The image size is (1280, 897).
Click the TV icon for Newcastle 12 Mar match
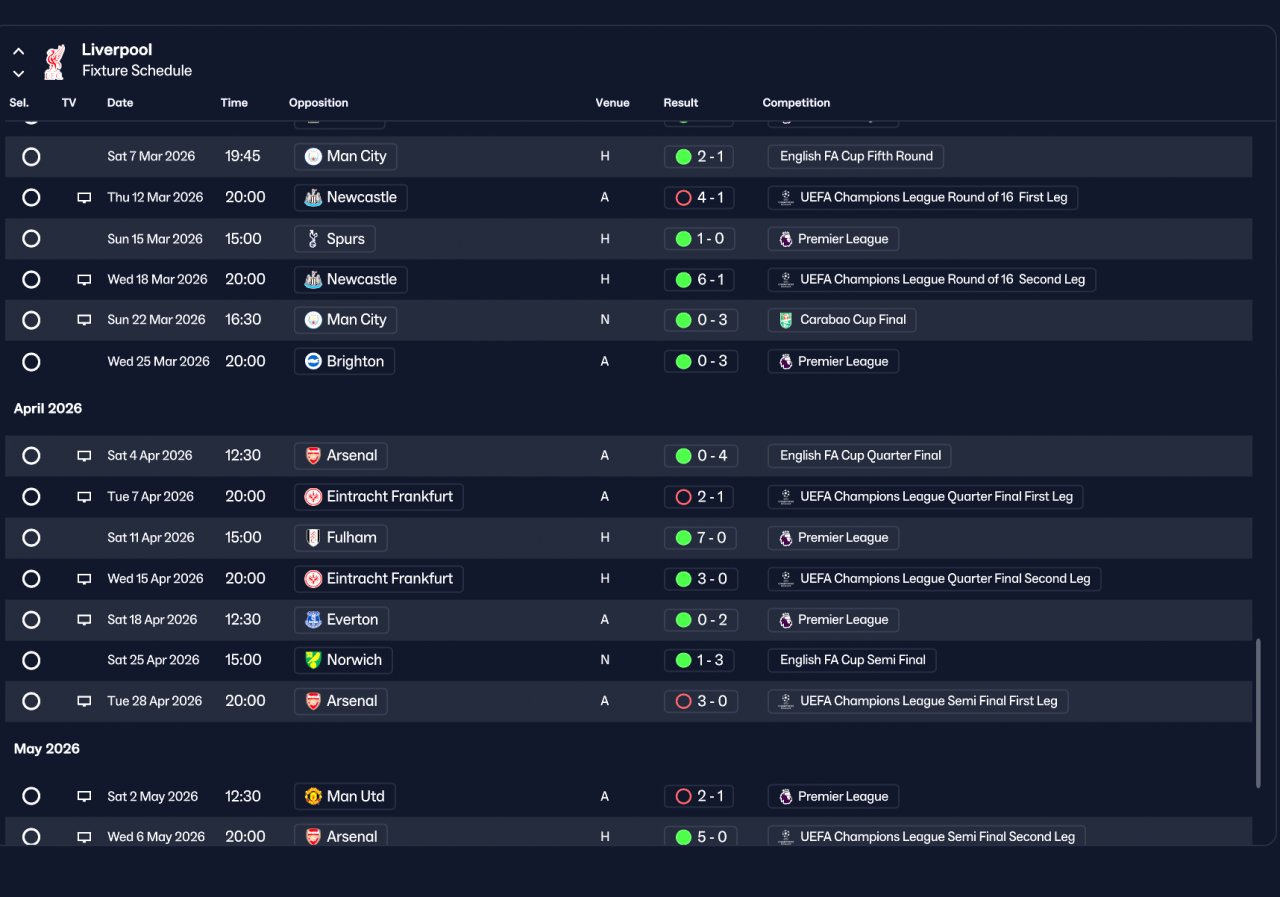[84, 198]
